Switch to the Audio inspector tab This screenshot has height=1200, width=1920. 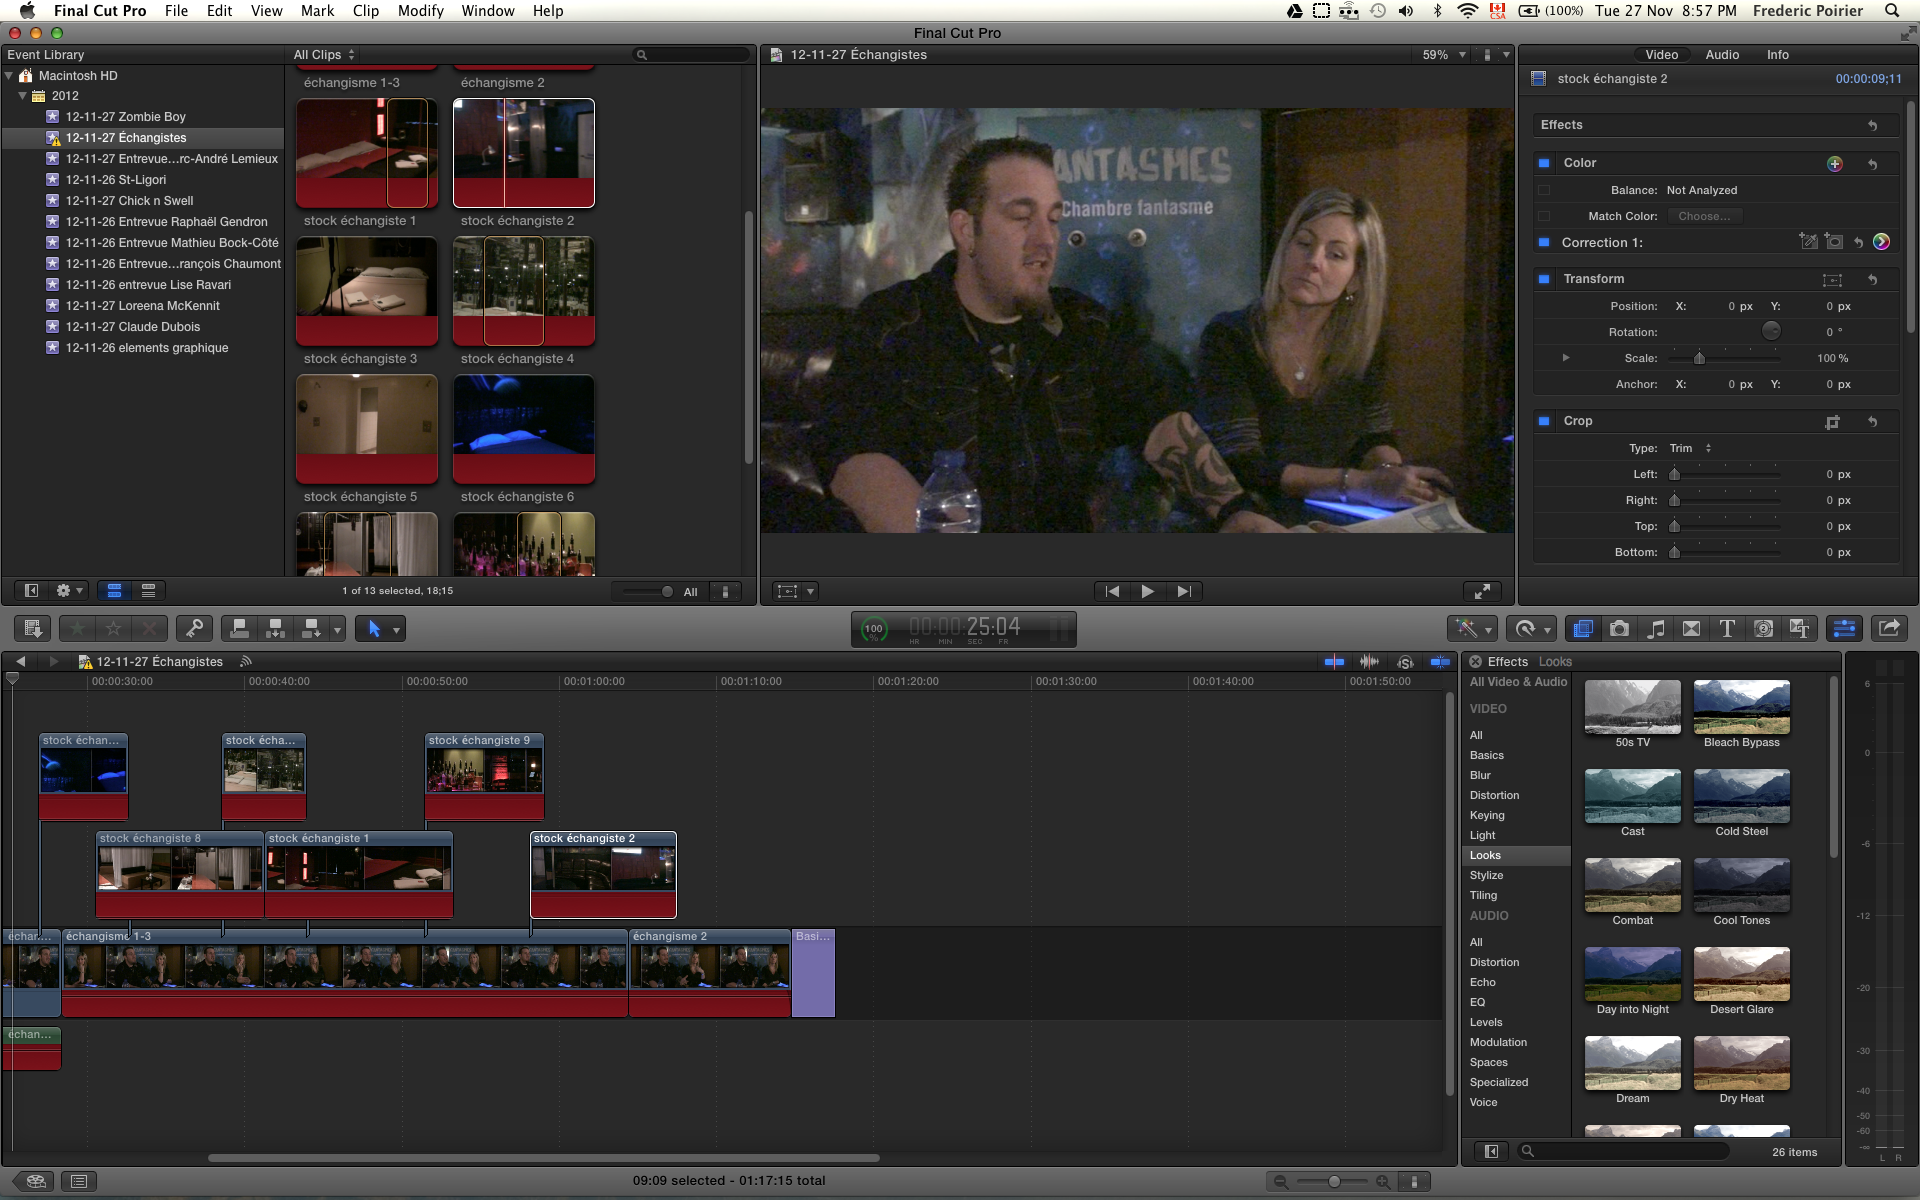pos(1721,55)
